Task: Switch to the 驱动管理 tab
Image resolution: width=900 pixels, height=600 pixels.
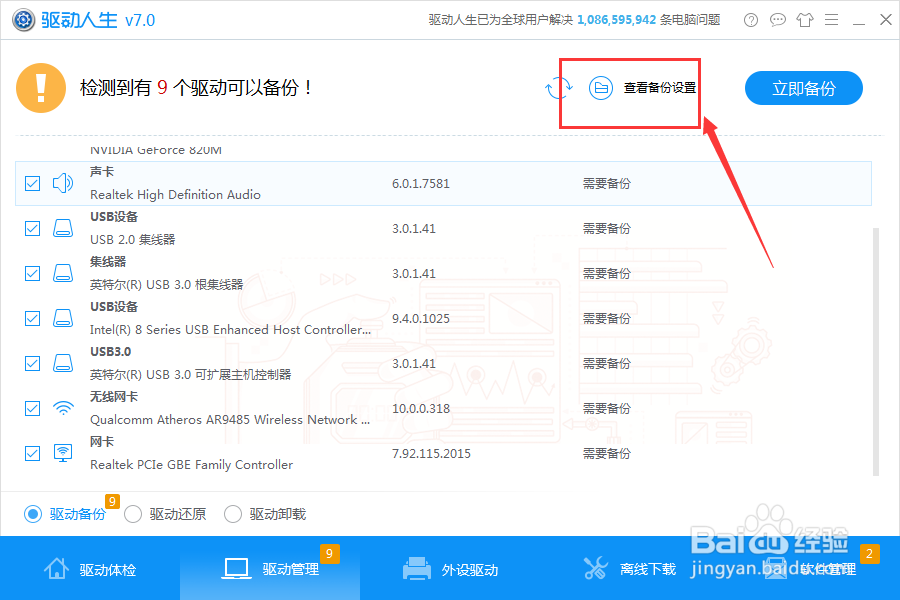Action: (270, 569)
